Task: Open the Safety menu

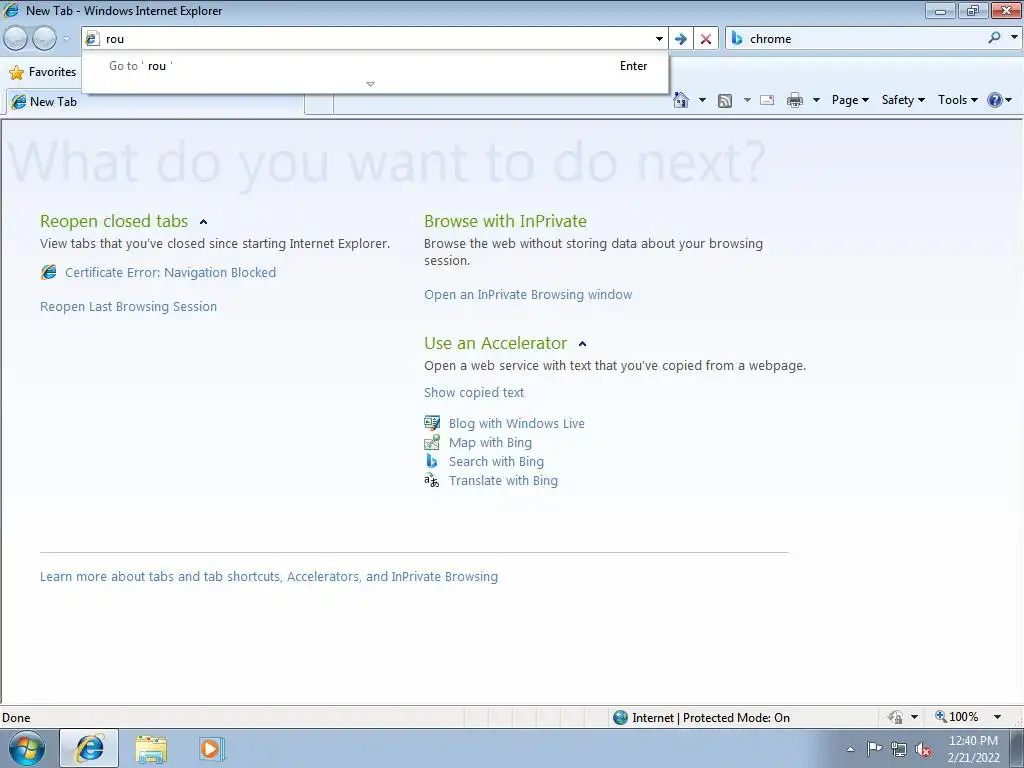Action: coord(903,100)
